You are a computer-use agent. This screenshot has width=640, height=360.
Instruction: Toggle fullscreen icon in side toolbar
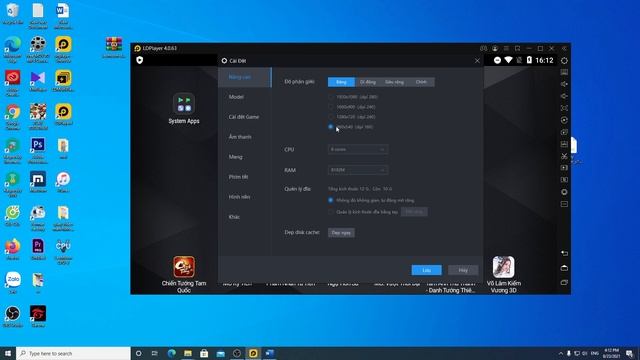point(564,108)
